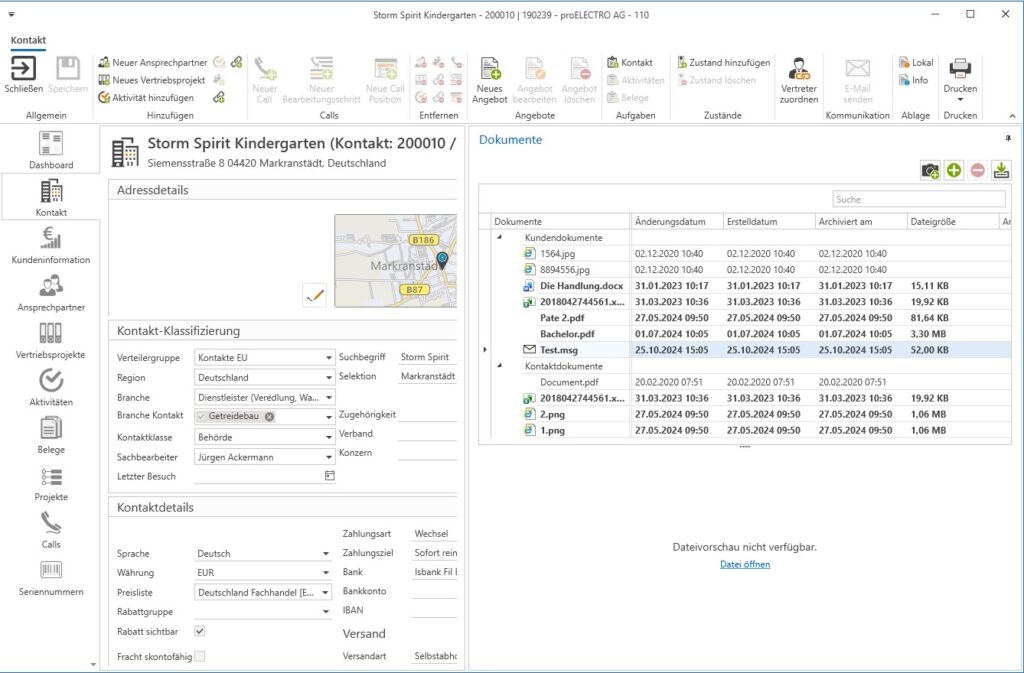Click the Vertreter zuordnen icon
Image resolution: width=1024 pixels, height=673 pixels.
[799, 68]
